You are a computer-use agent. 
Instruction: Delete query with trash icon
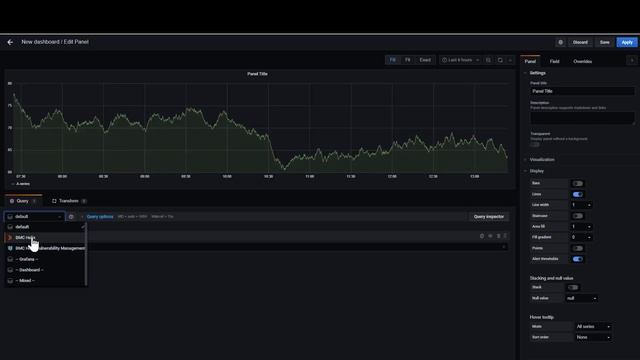(498, 236)
